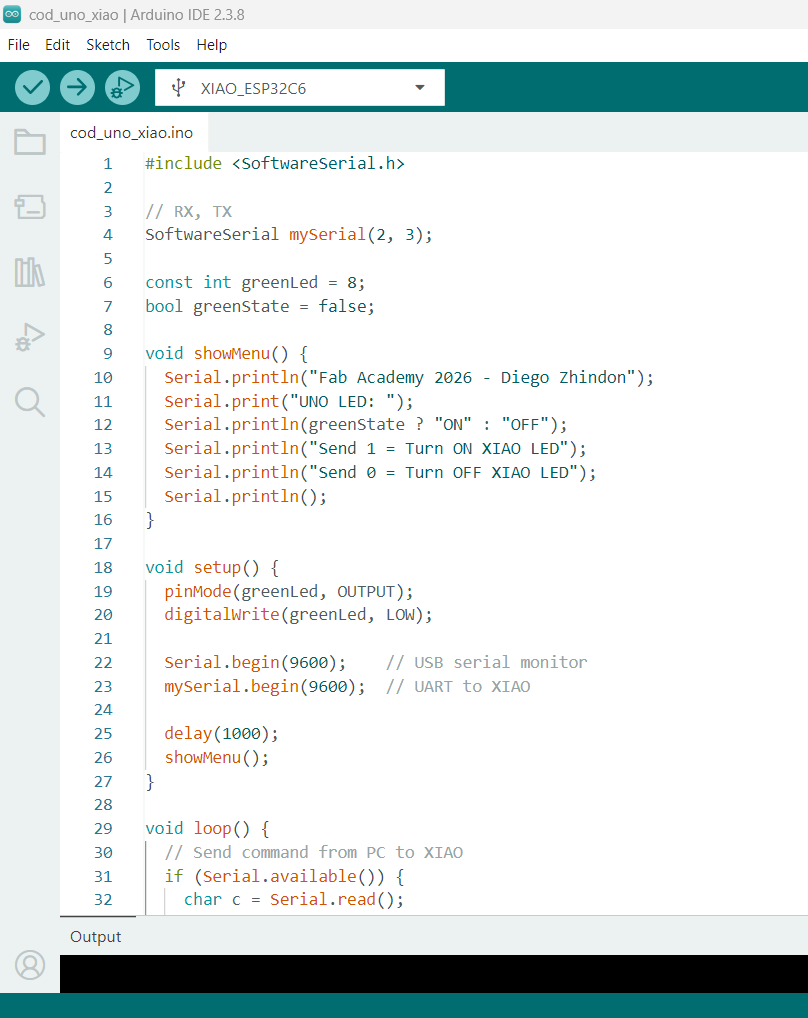Open the Boards Manager sidebar icon

[x=29, y=207]
